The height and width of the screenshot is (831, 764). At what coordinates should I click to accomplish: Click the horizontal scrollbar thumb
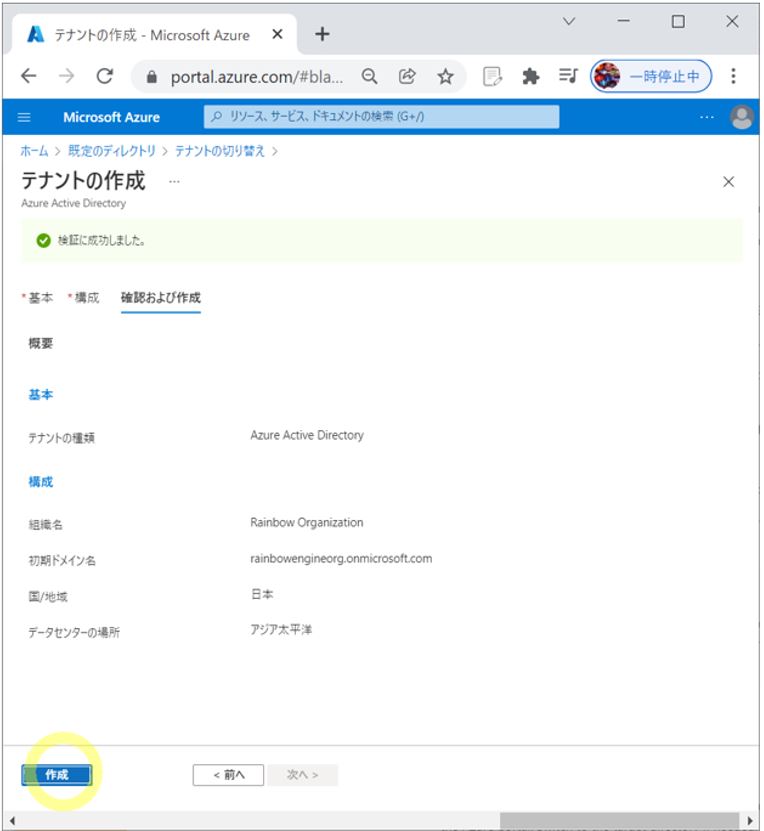click(619, 821)
